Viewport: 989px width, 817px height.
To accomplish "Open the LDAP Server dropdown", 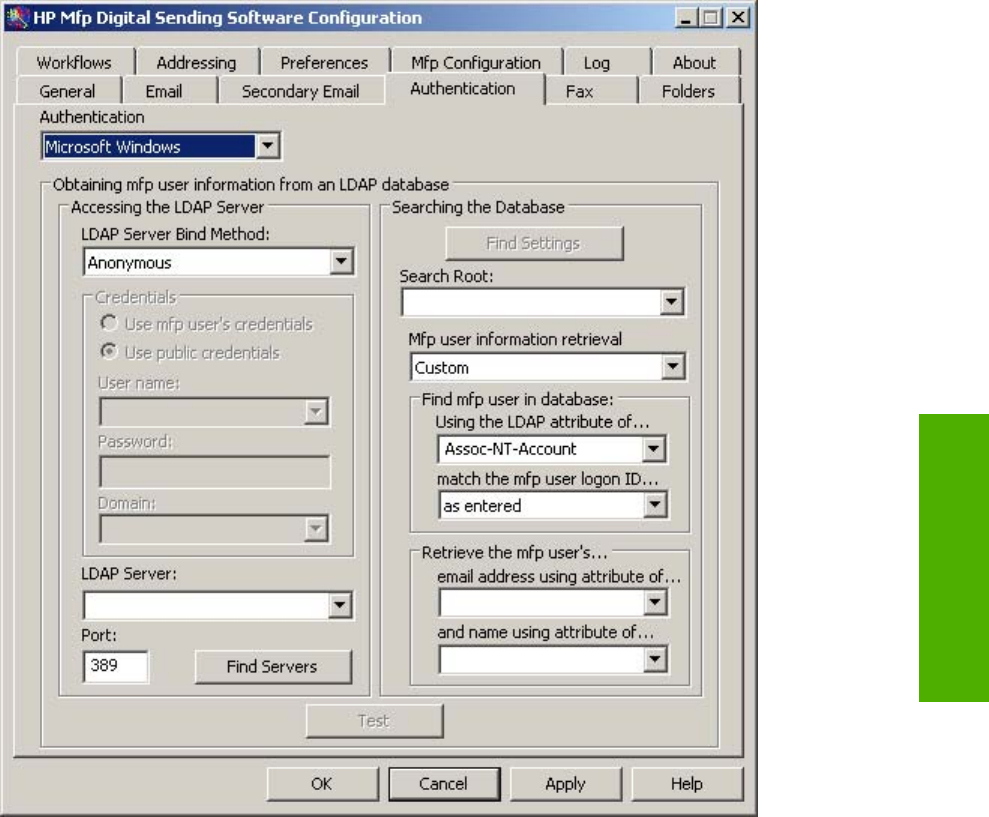I will 339,605.
